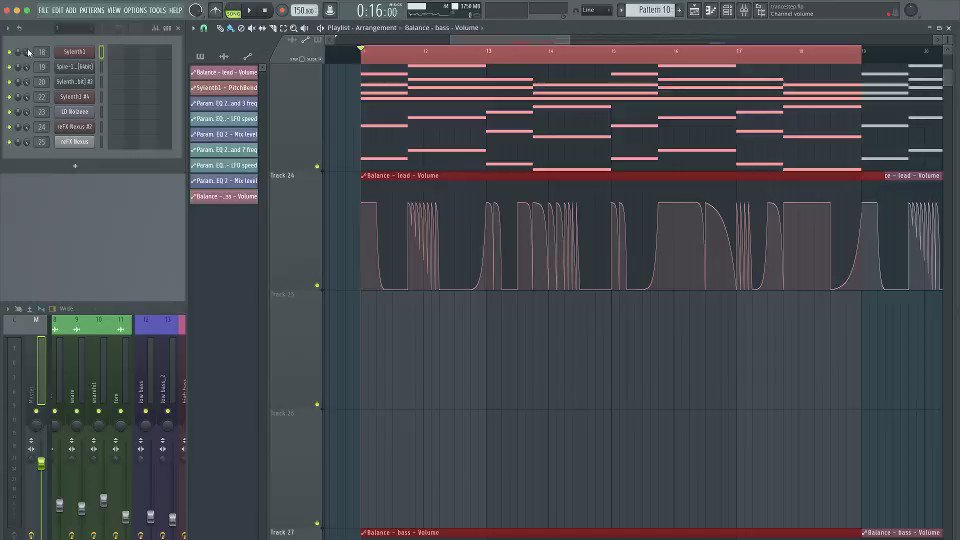Click the add channel plus button

(x=75, y=166)
